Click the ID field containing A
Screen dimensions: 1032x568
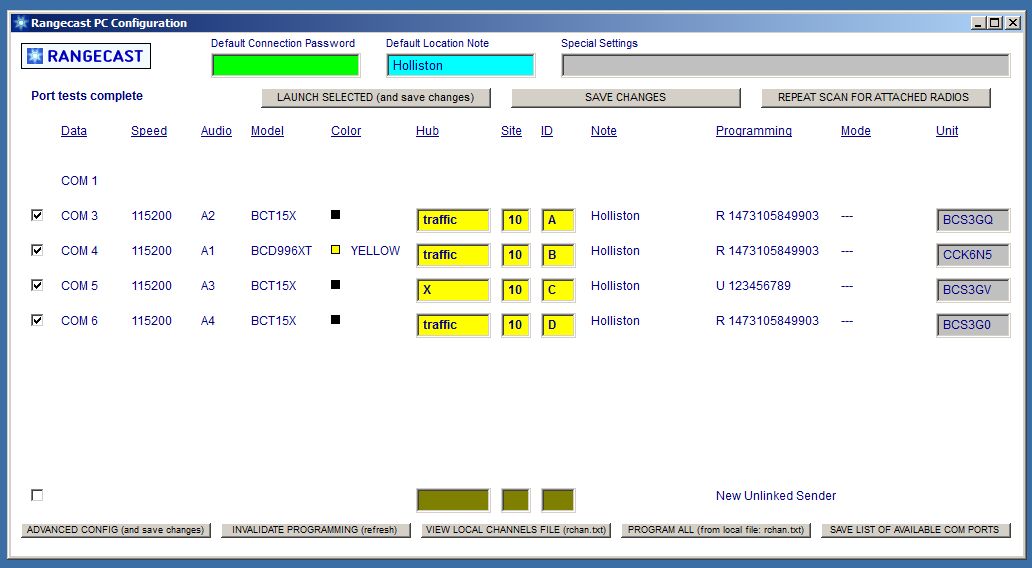point(558,220)
